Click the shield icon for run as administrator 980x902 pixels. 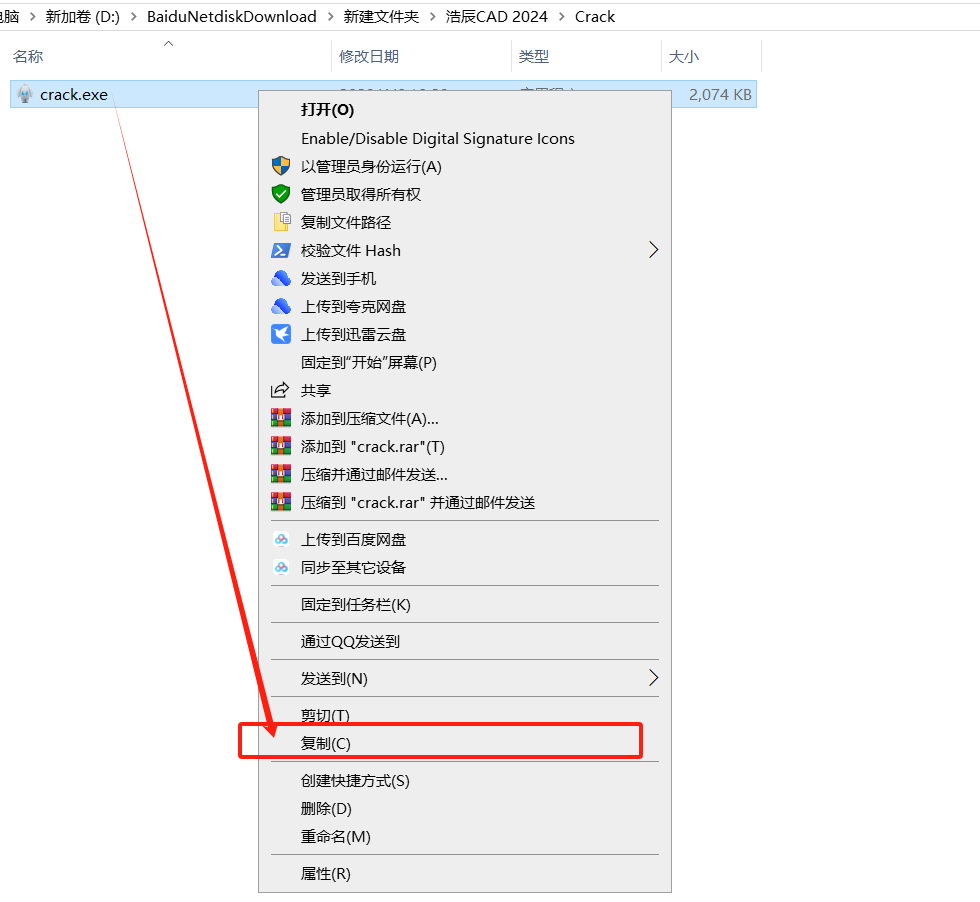pos(281,166)
